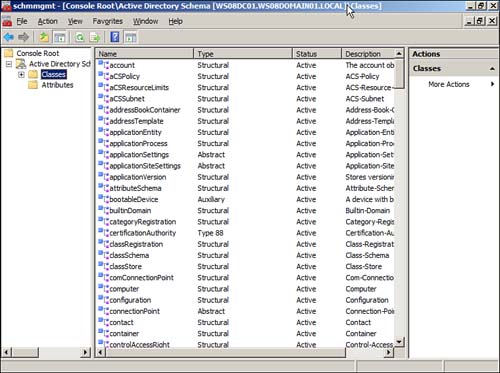This screenshot has width=500, height=373.
Task: Click the MMC document icon beside File menu
Action: 7,21
